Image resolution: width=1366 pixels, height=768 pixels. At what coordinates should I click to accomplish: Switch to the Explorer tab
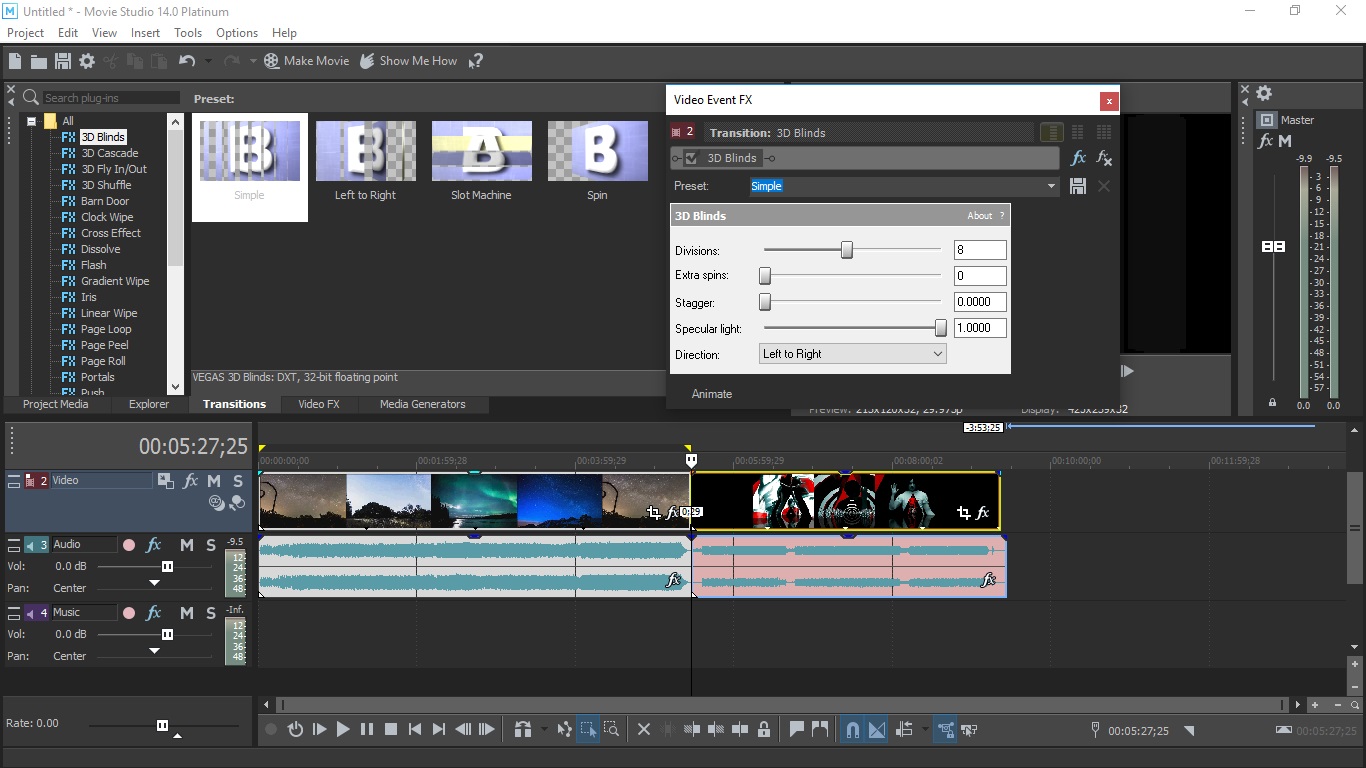pos(149,404)
